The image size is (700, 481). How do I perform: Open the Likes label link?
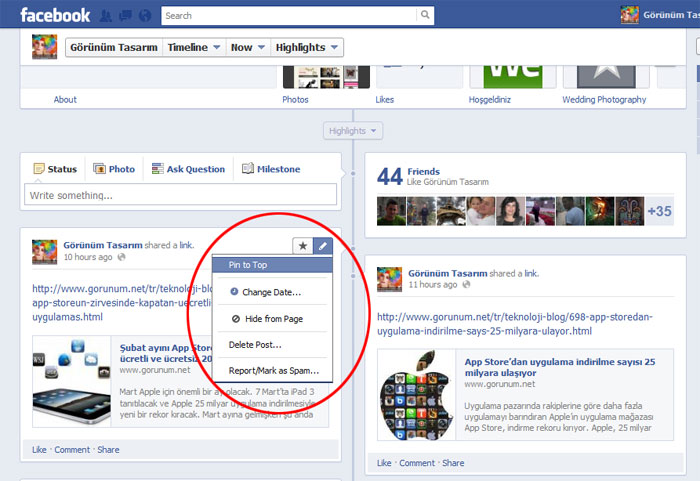click(x=384, y=100)
